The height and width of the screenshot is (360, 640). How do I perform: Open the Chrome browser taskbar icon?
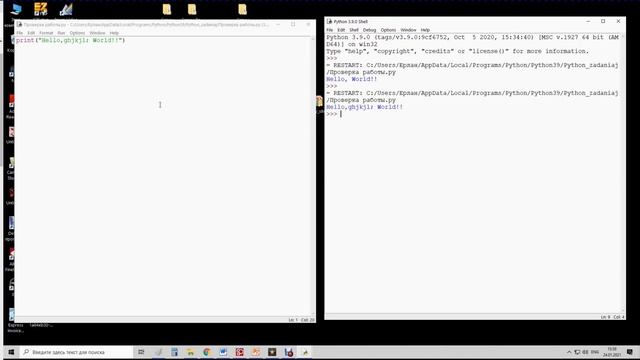coord(207,352)
